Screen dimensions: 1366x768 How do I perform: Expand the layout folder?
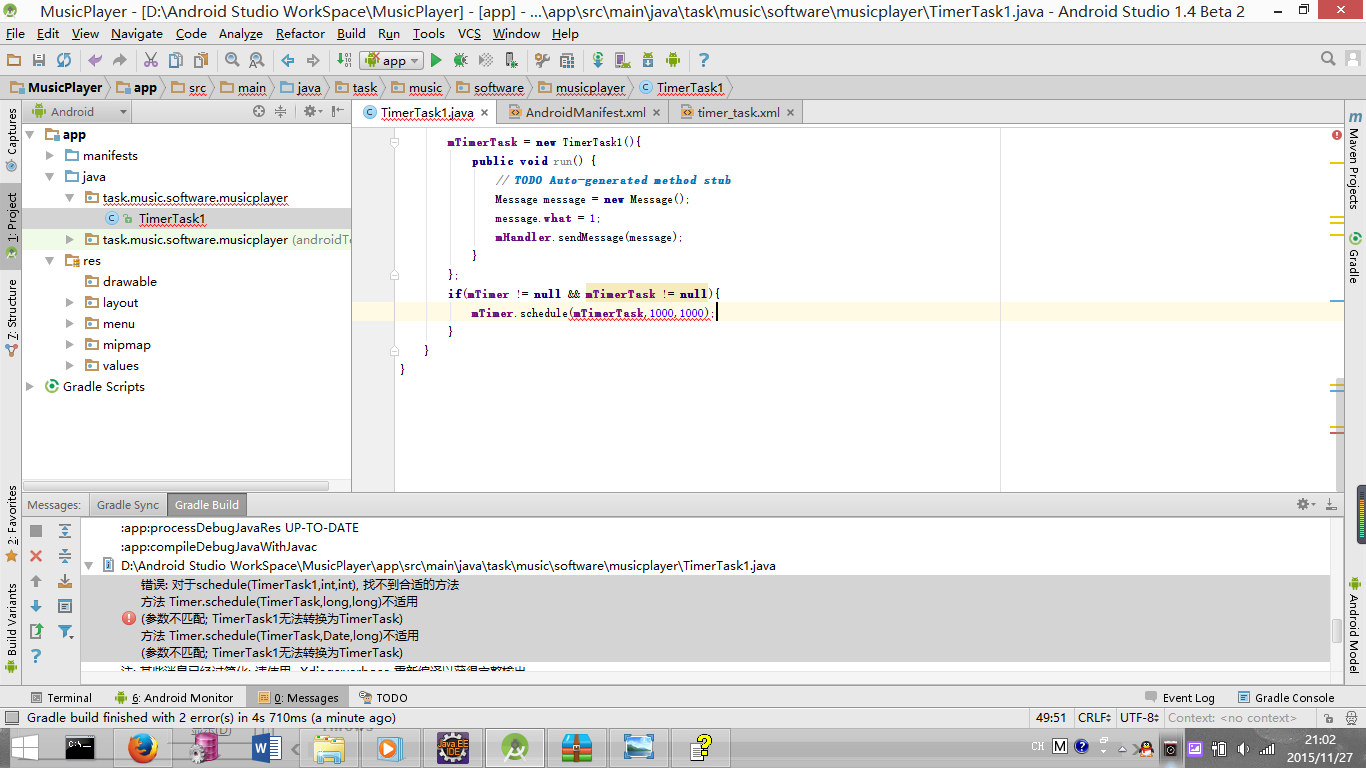70,302
